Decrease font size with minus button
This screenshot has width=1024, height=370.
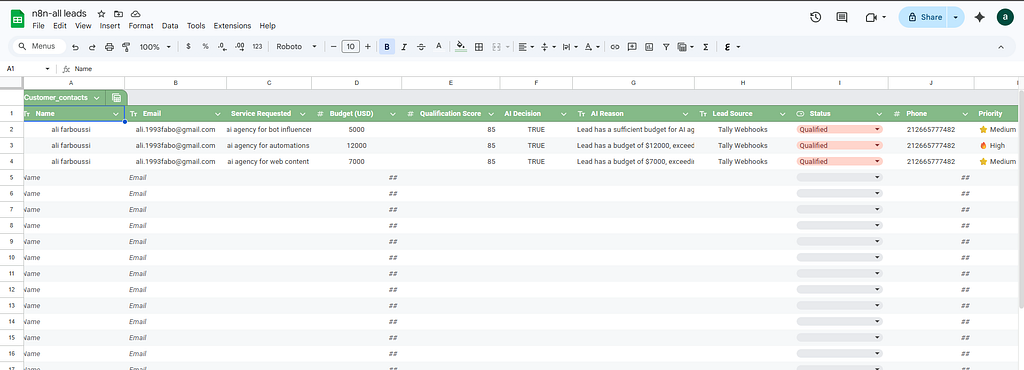334,47
